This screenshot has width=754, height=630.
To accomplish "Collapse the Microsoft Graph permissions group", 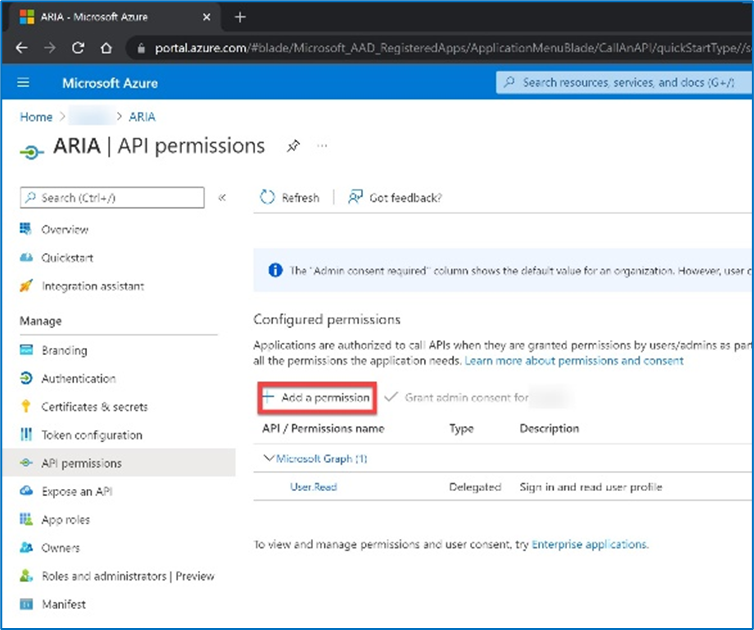I will coord(268,458).
